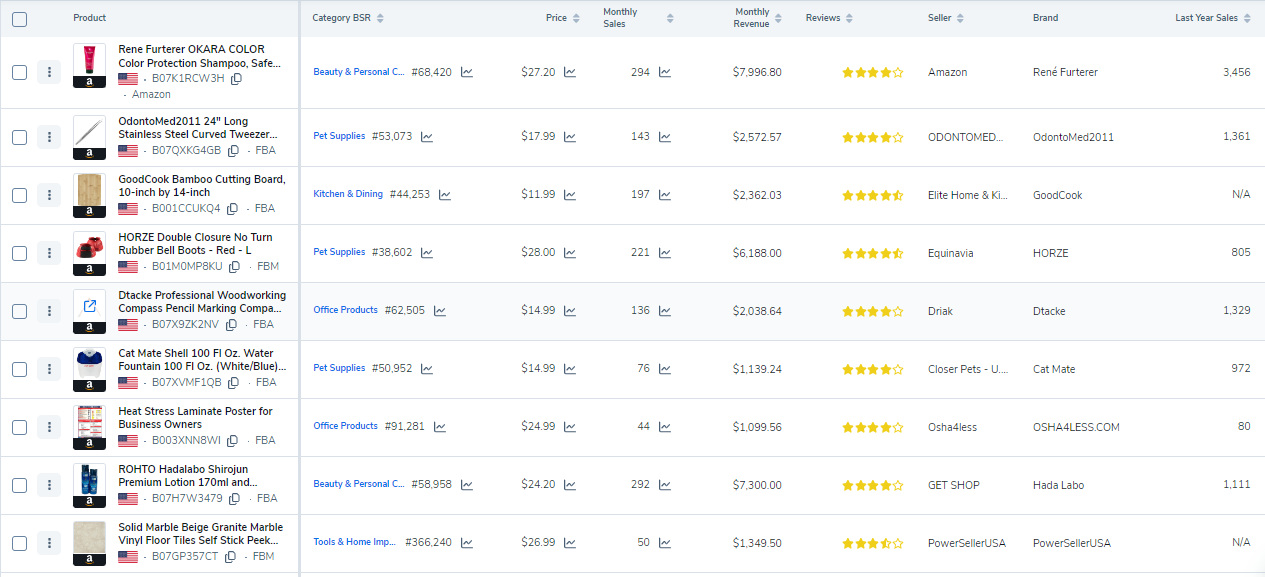Open external link icon on Dtacke compass thumbnail
Screen dimensions: 1265x577
pyautogui.click(x=89, y=306)
